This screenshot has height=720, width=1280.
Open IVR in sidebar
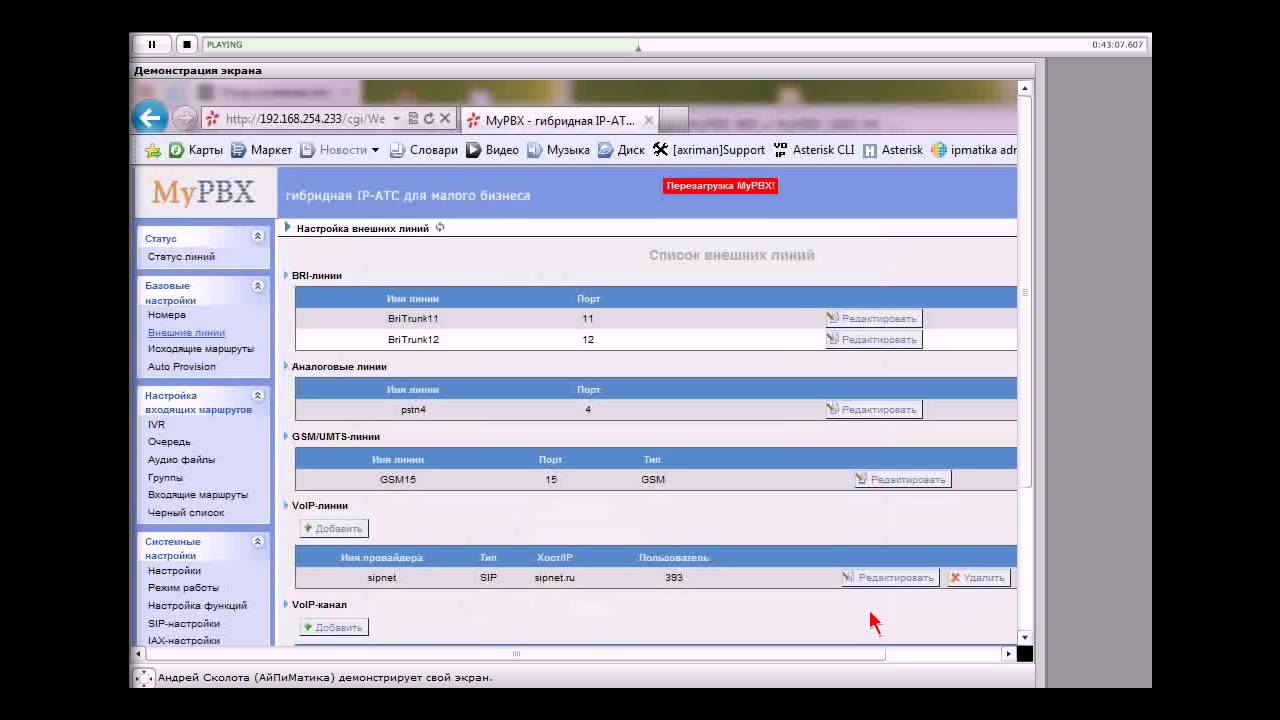[x=156, y=425]
